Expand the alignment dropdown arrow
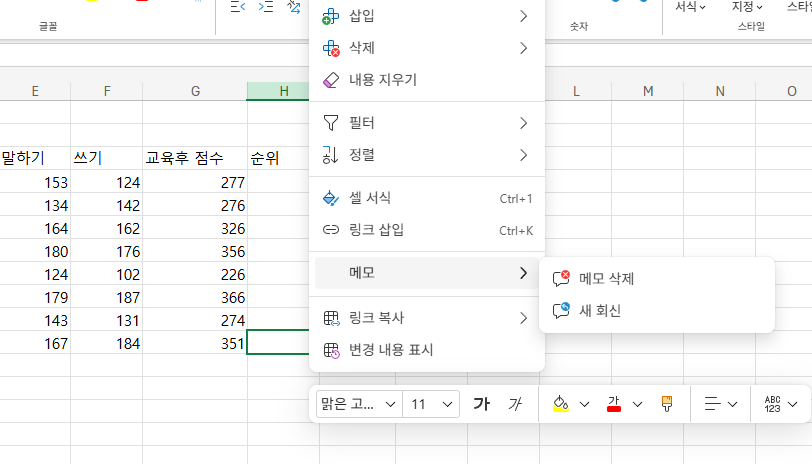 pos(732,404)
